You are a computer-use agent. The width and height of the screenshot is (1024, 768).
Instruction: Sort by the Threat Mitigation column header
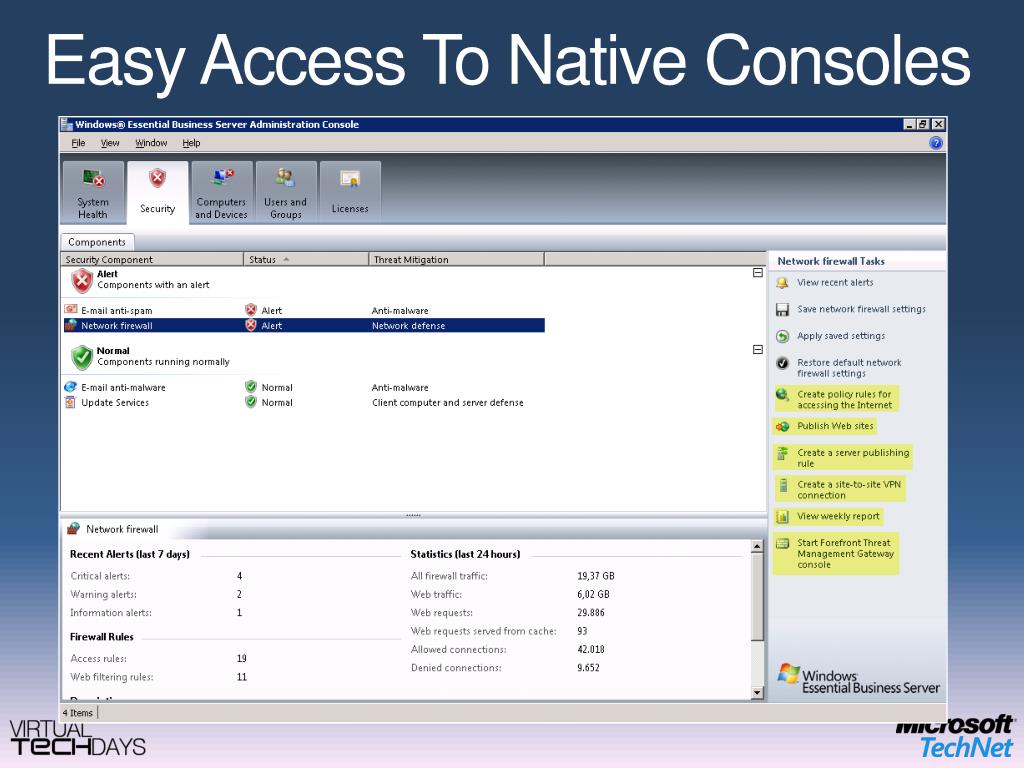click(x=456, y=259)
